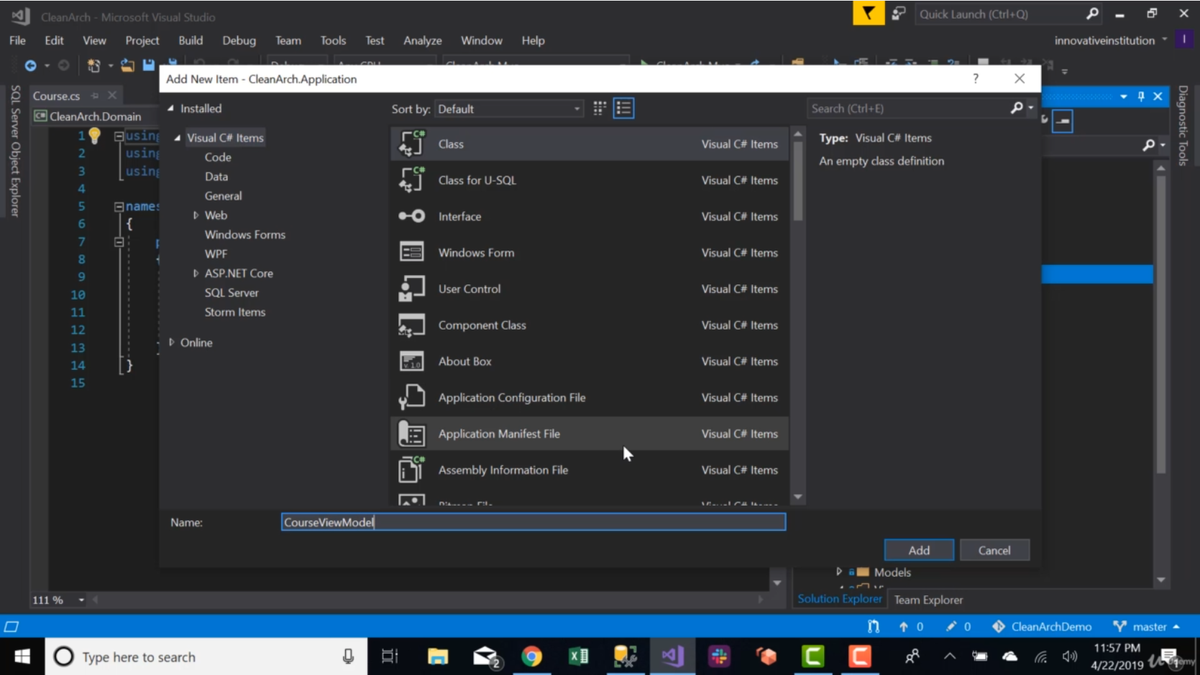Open the Analyze menu
The width and height of the screenshot is (1200, 675).
[422, 40]
